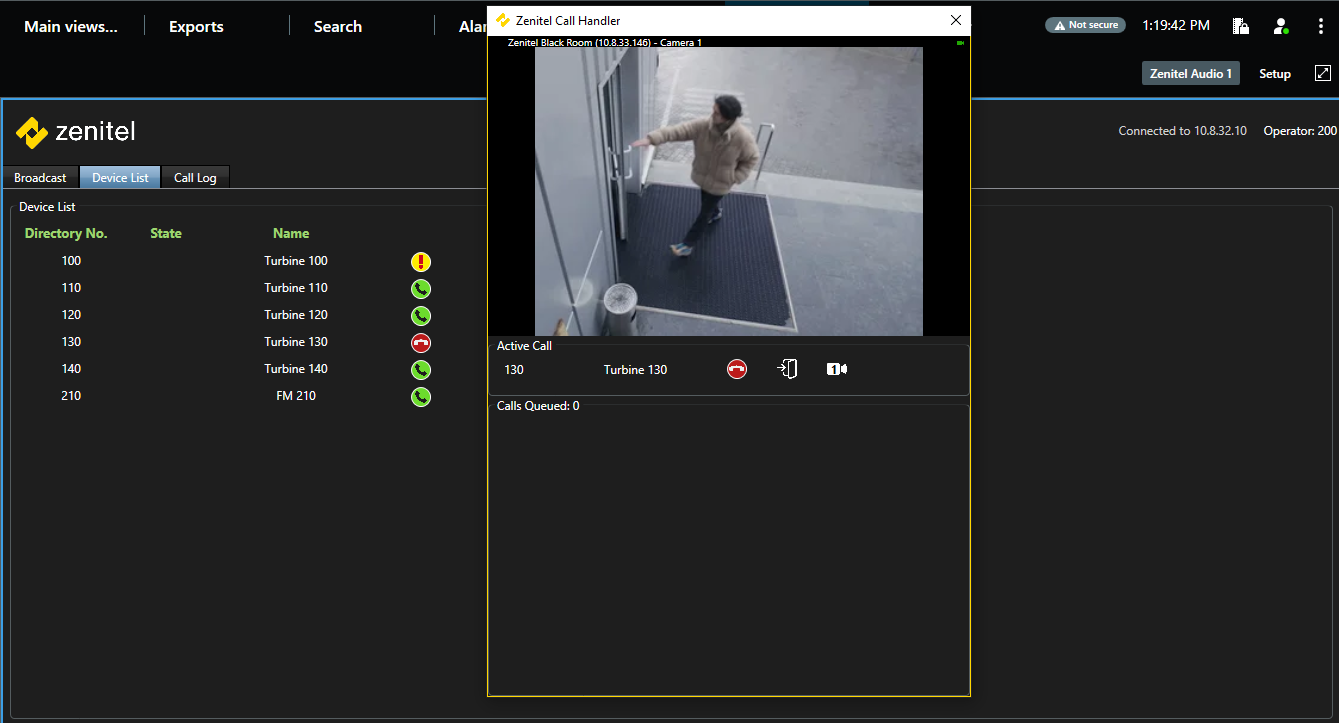Click the warning icon for Turbine 100
Viewport: 1339px width, 723px height.
421,262
